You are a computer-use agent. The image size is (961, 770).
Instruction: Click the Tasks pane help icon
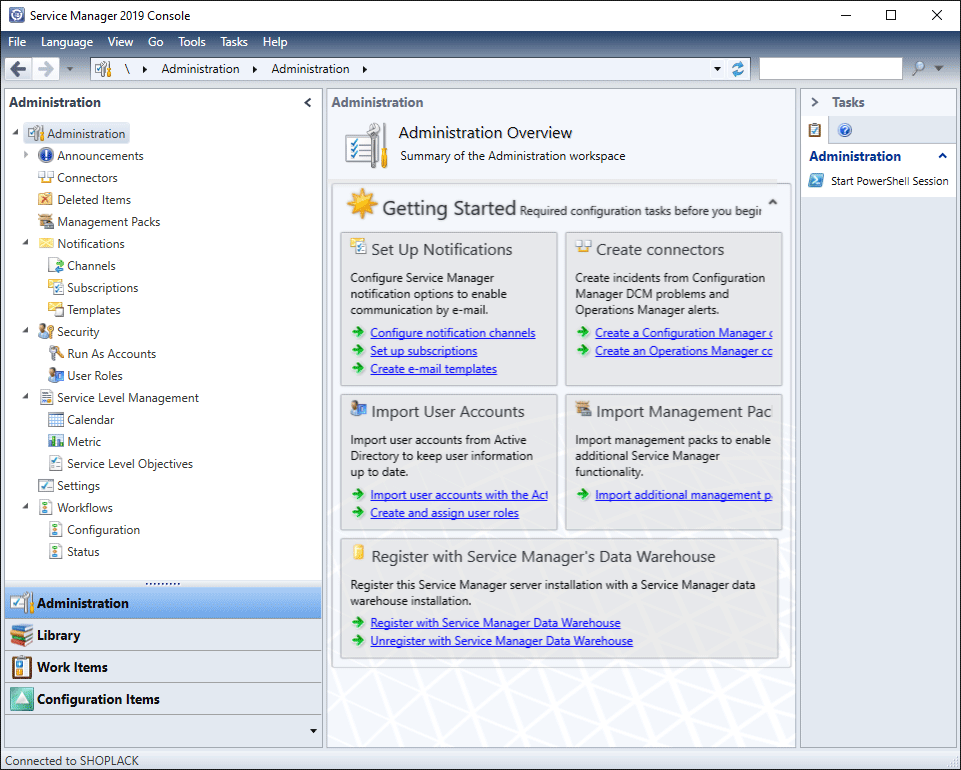point(845,130)
